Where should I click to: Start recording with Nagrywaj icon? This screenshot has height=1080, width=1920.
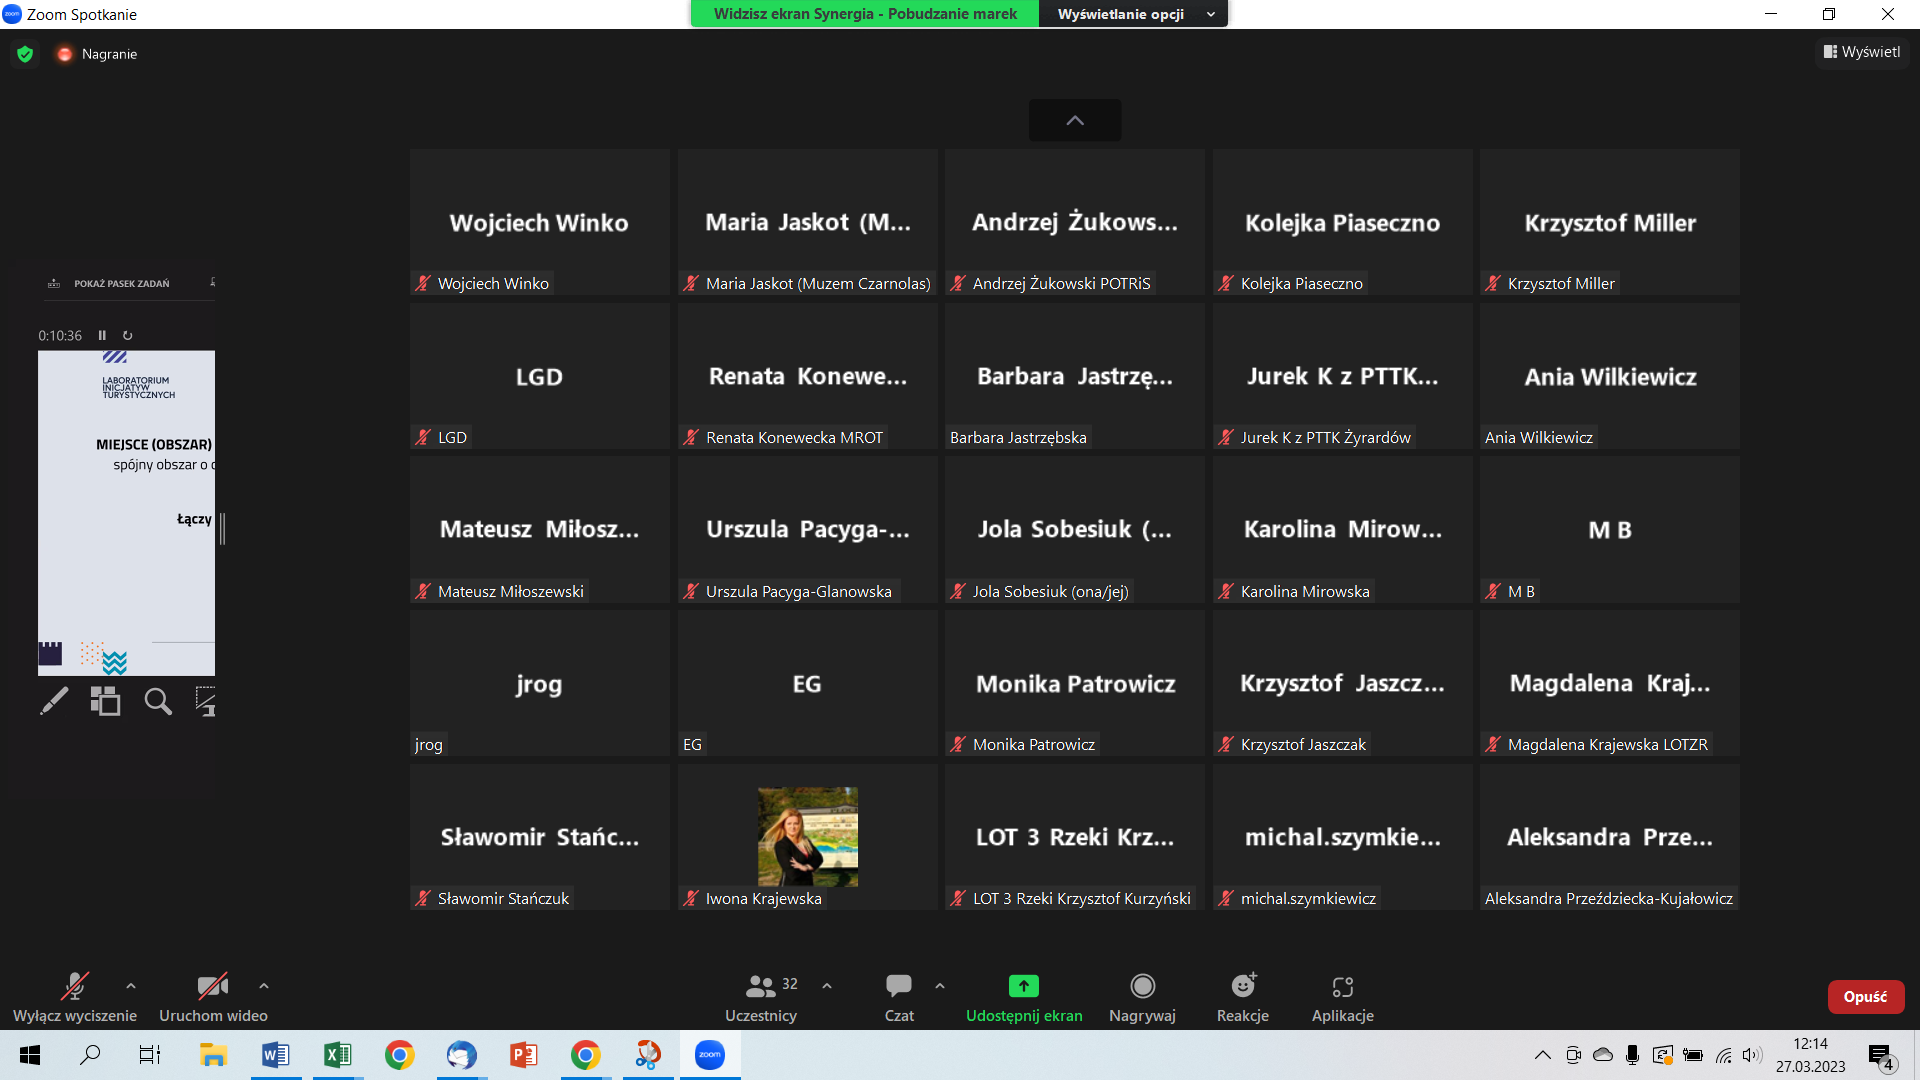pyautogui.click(x=1142, y=987)
